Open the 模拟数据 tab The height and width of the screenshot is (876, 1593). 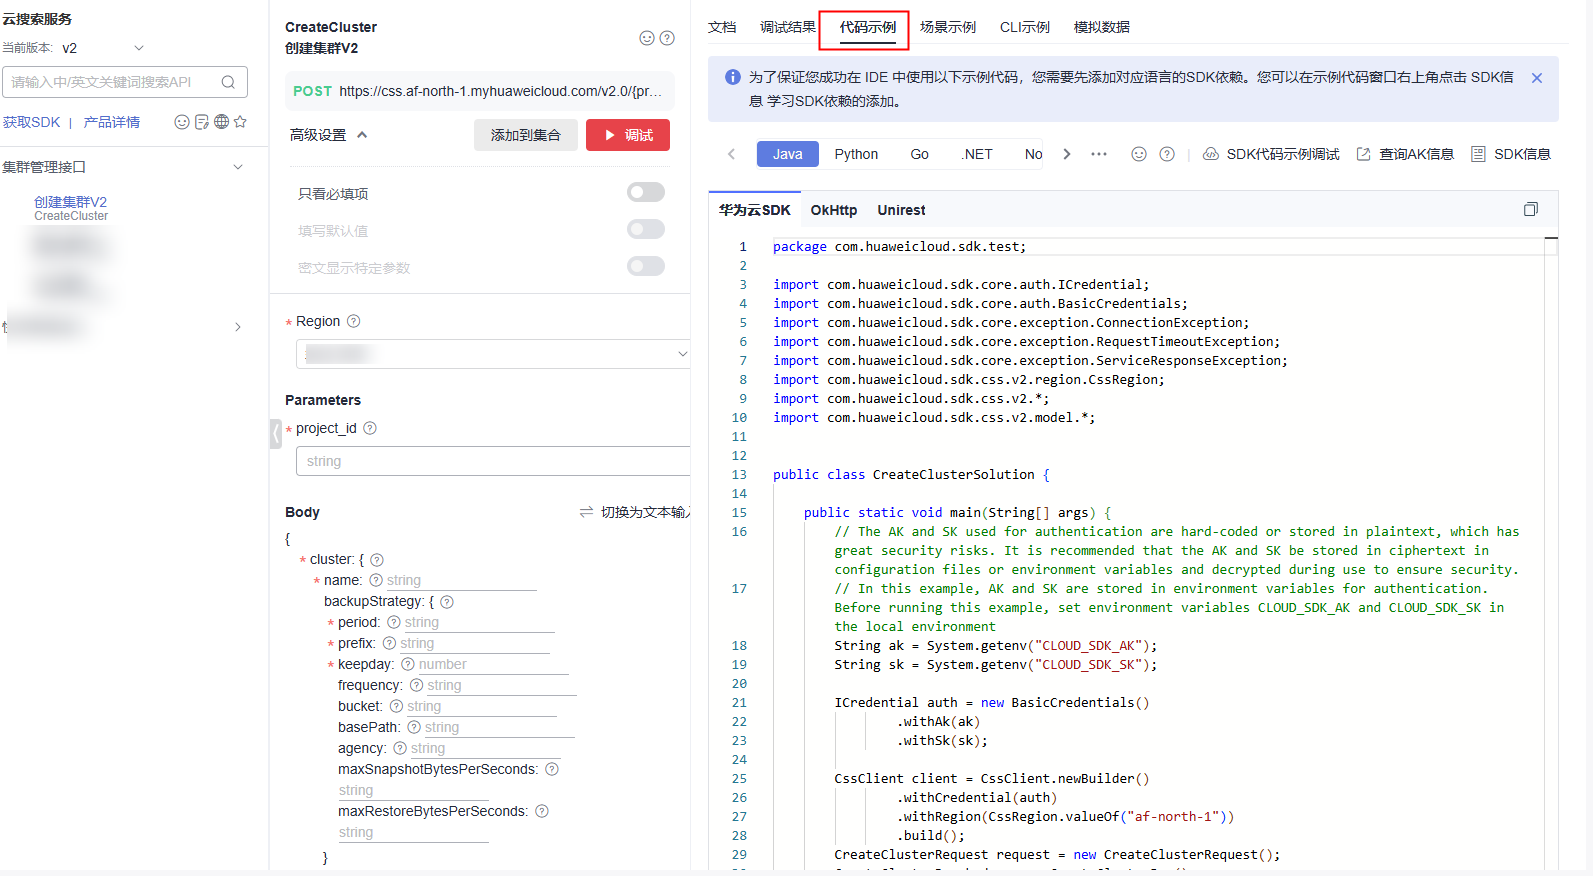click(x=1102, y=27)
